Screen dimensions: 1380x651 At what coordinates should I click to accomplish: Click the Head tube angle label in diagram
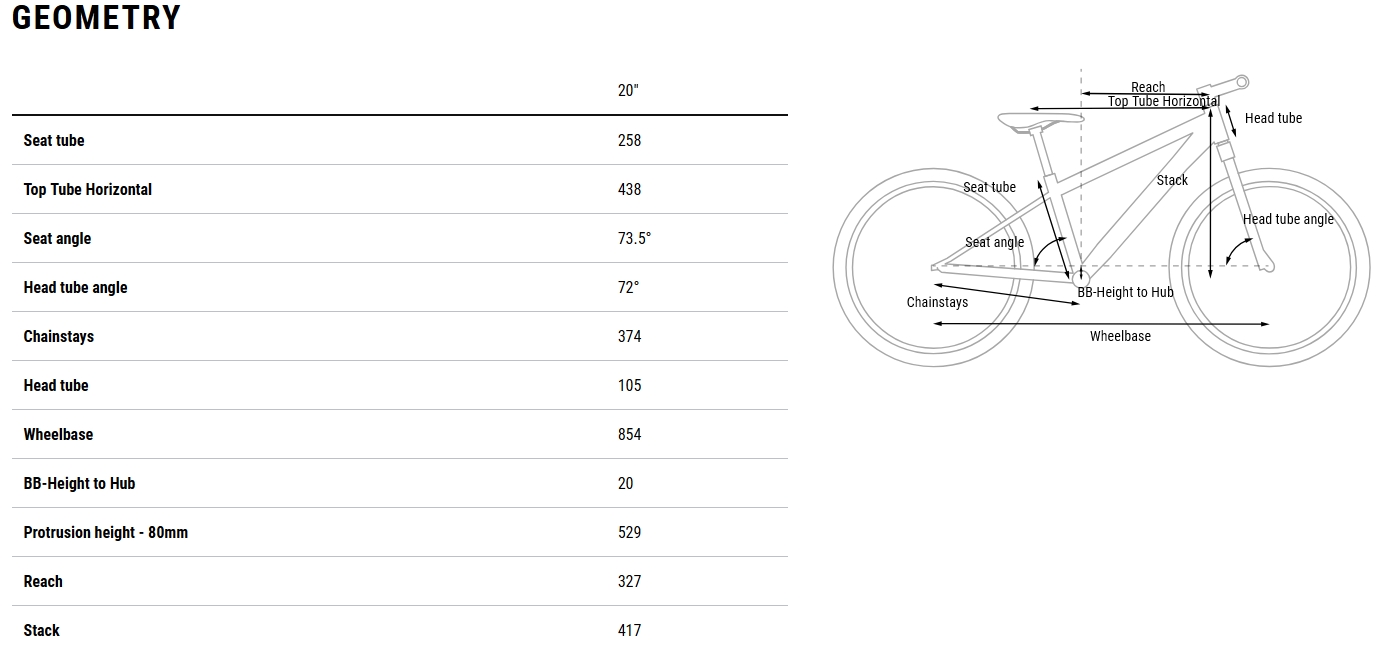[x=1288, y=219]
